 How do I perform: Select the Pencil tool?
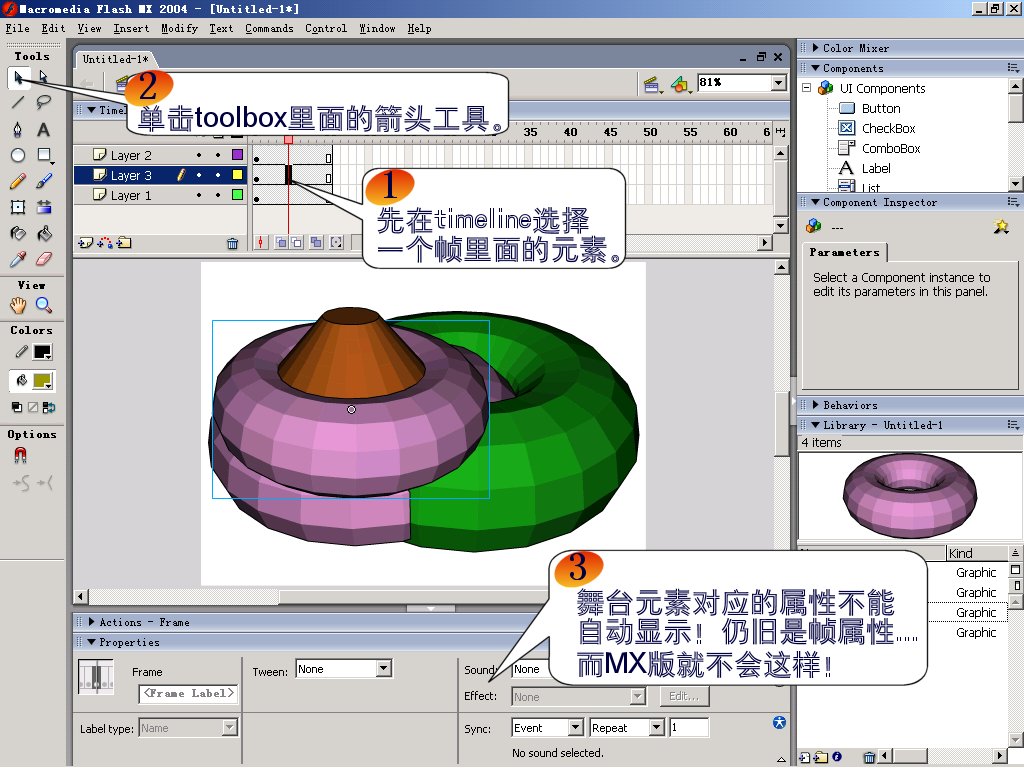(18, 182)
